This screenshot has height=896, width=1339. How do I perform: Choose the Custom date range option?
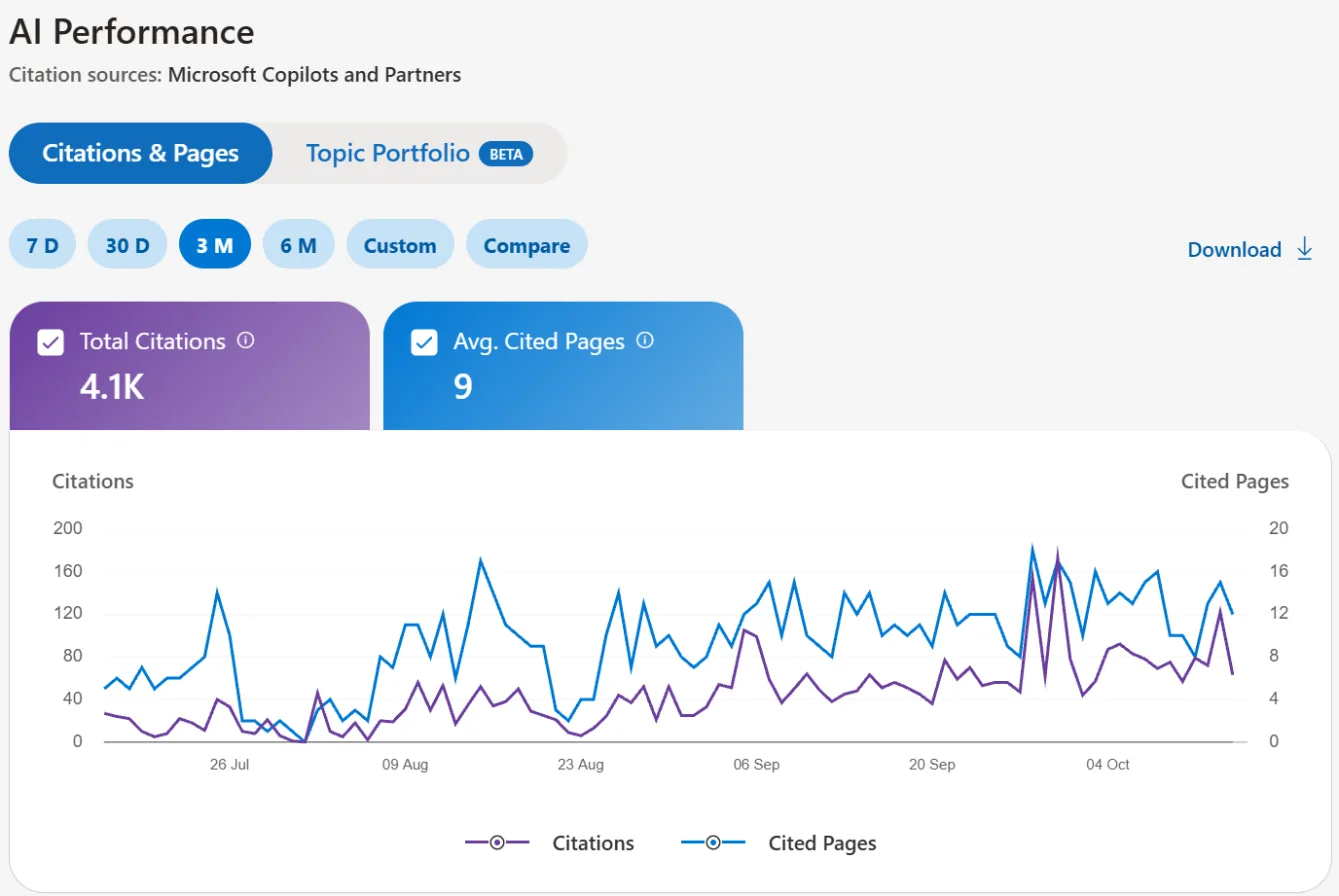click(x=400, y=245)
